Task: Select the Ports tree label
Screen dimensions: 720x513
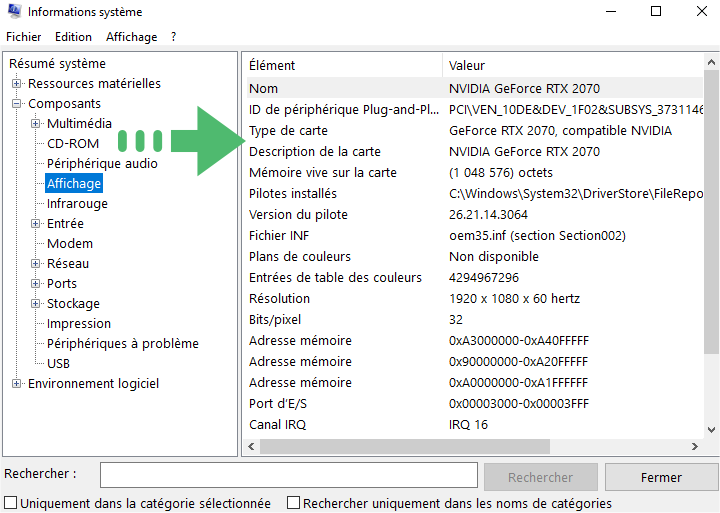Action: [62, 284]
